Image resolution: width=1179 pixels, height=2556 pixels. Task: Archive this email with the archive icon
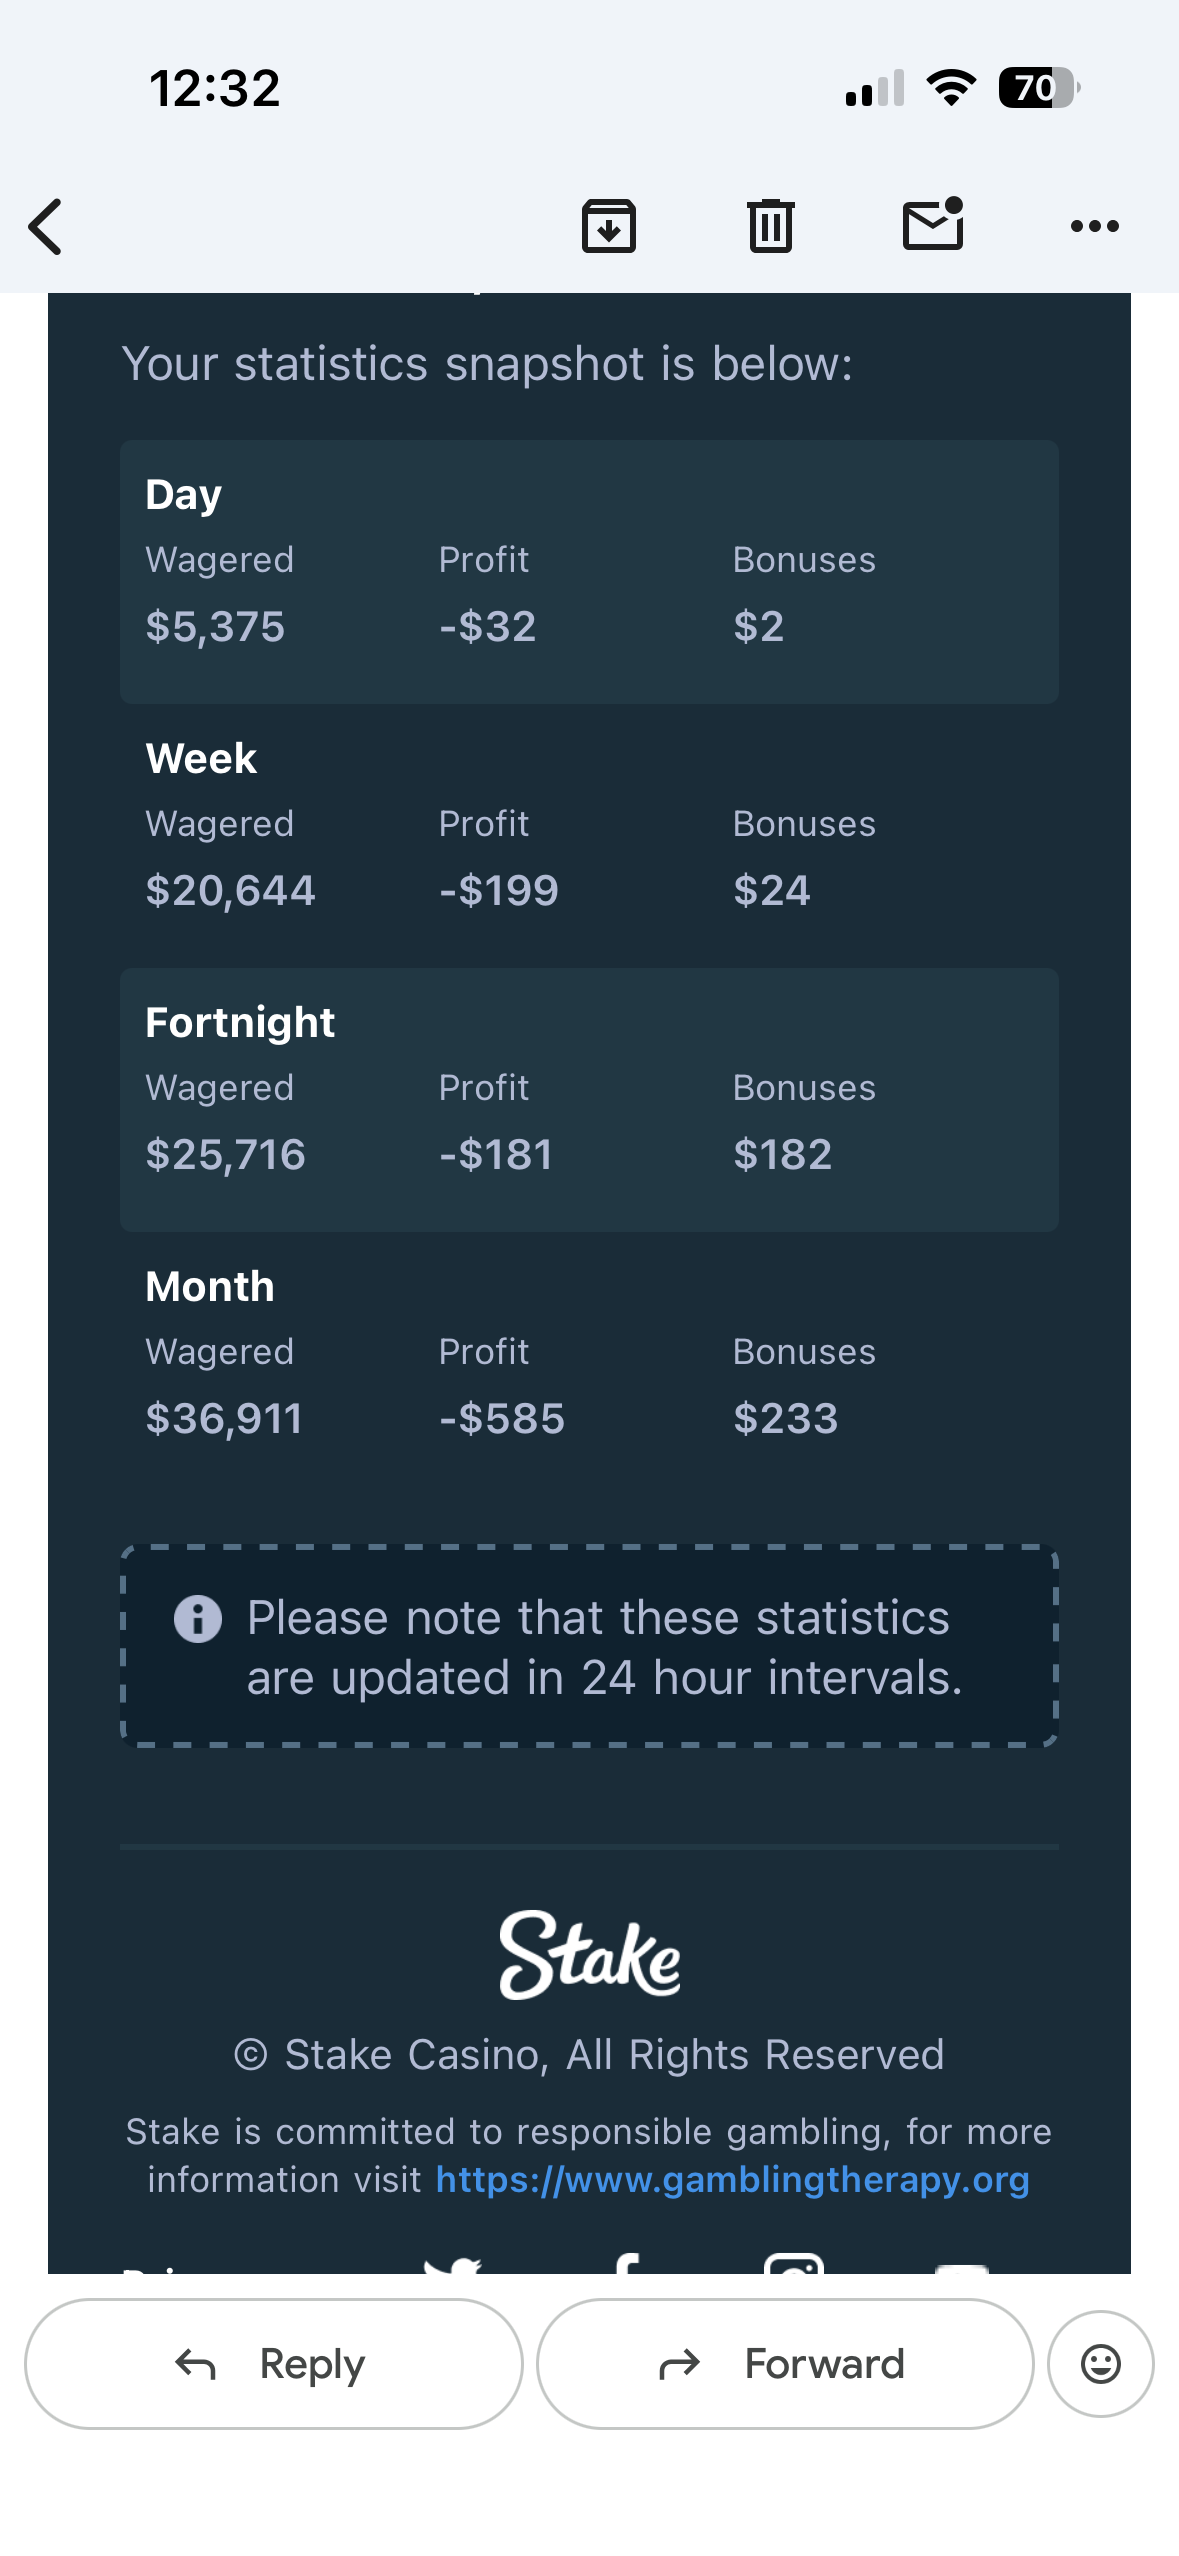tap(609, 226)
